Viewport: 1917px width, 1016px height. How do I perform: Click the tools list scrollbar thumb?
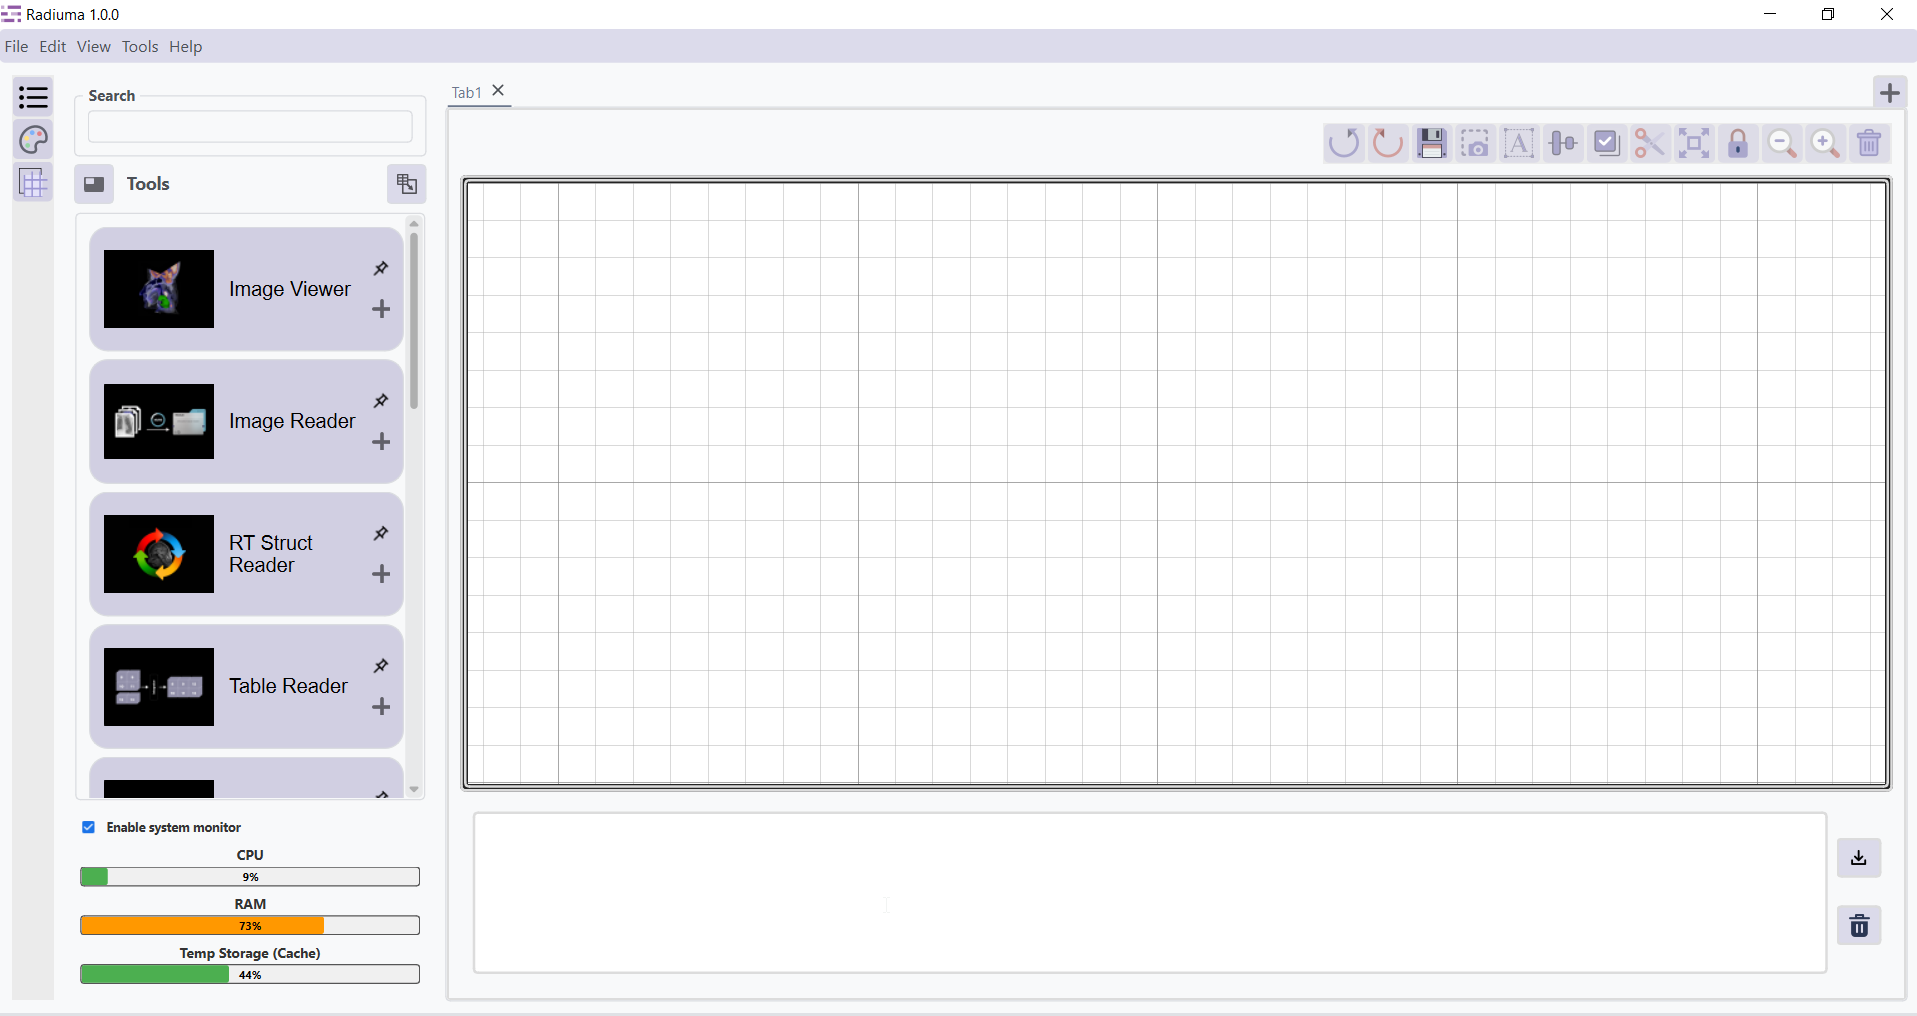[414, 320]
